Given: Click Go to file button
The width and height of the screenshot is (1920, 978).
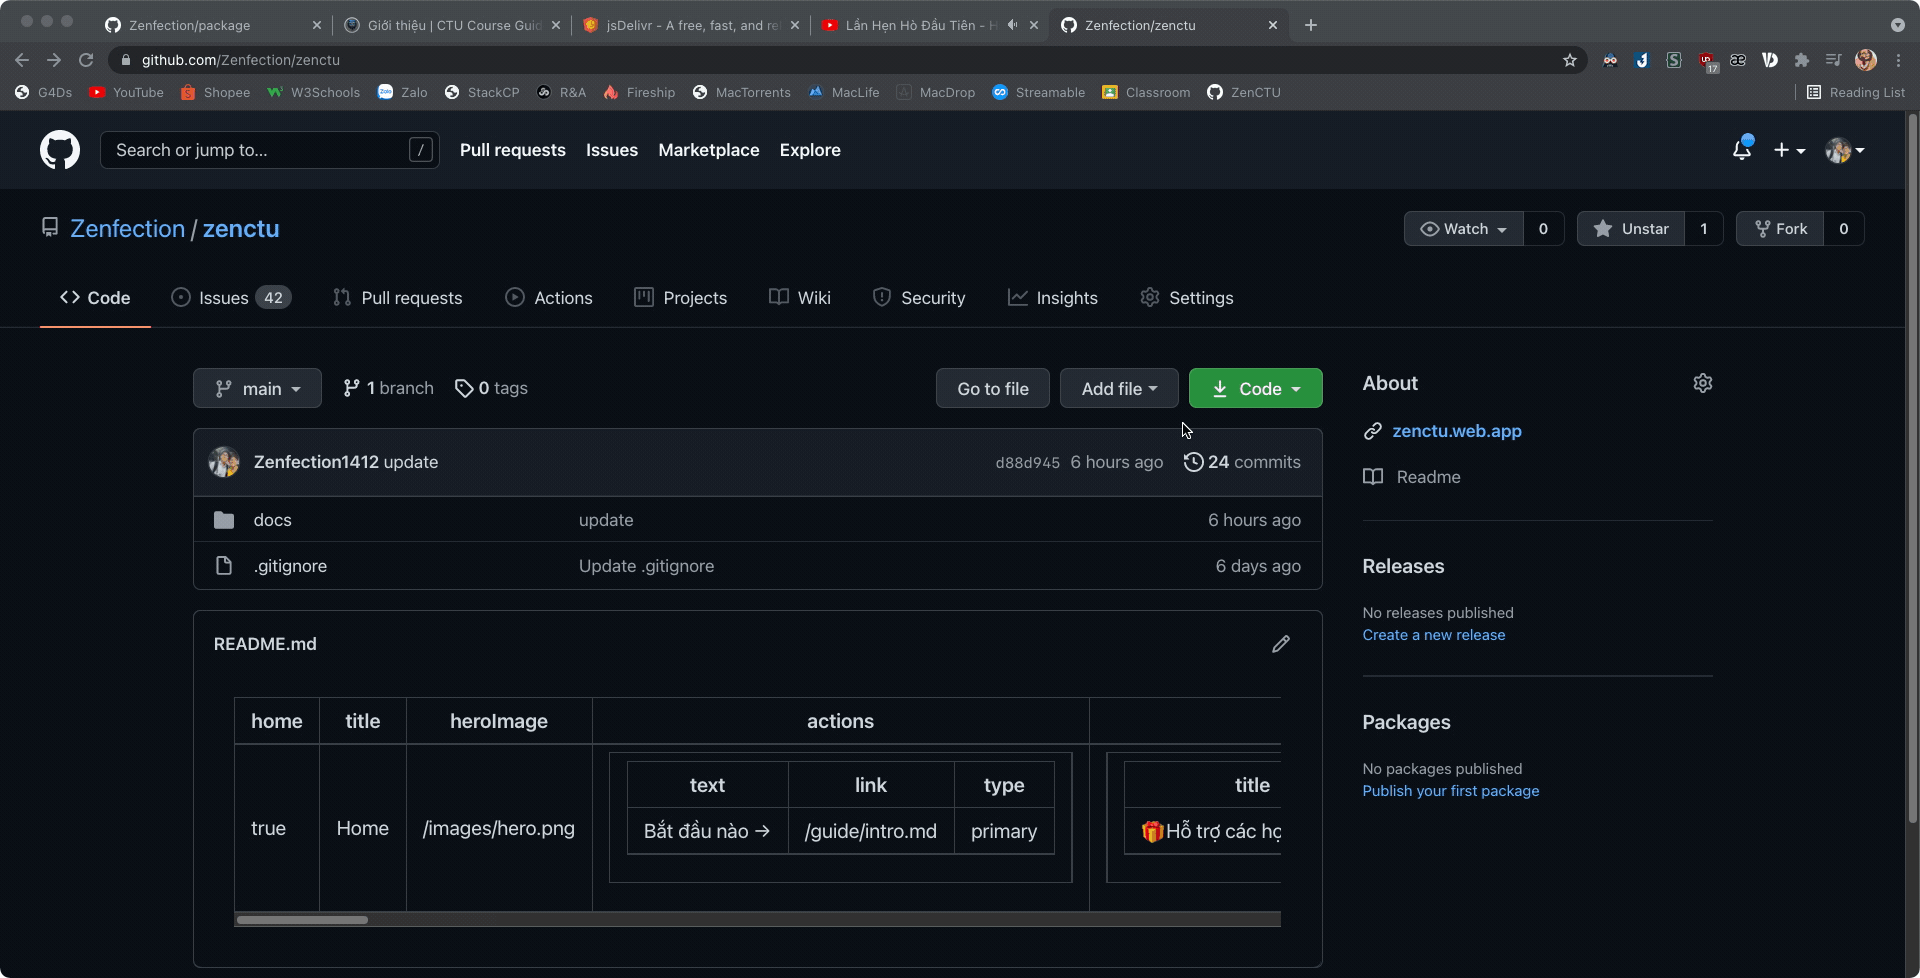Looking at the screenshot, I should pyautogui.click(x=993, y=388).
